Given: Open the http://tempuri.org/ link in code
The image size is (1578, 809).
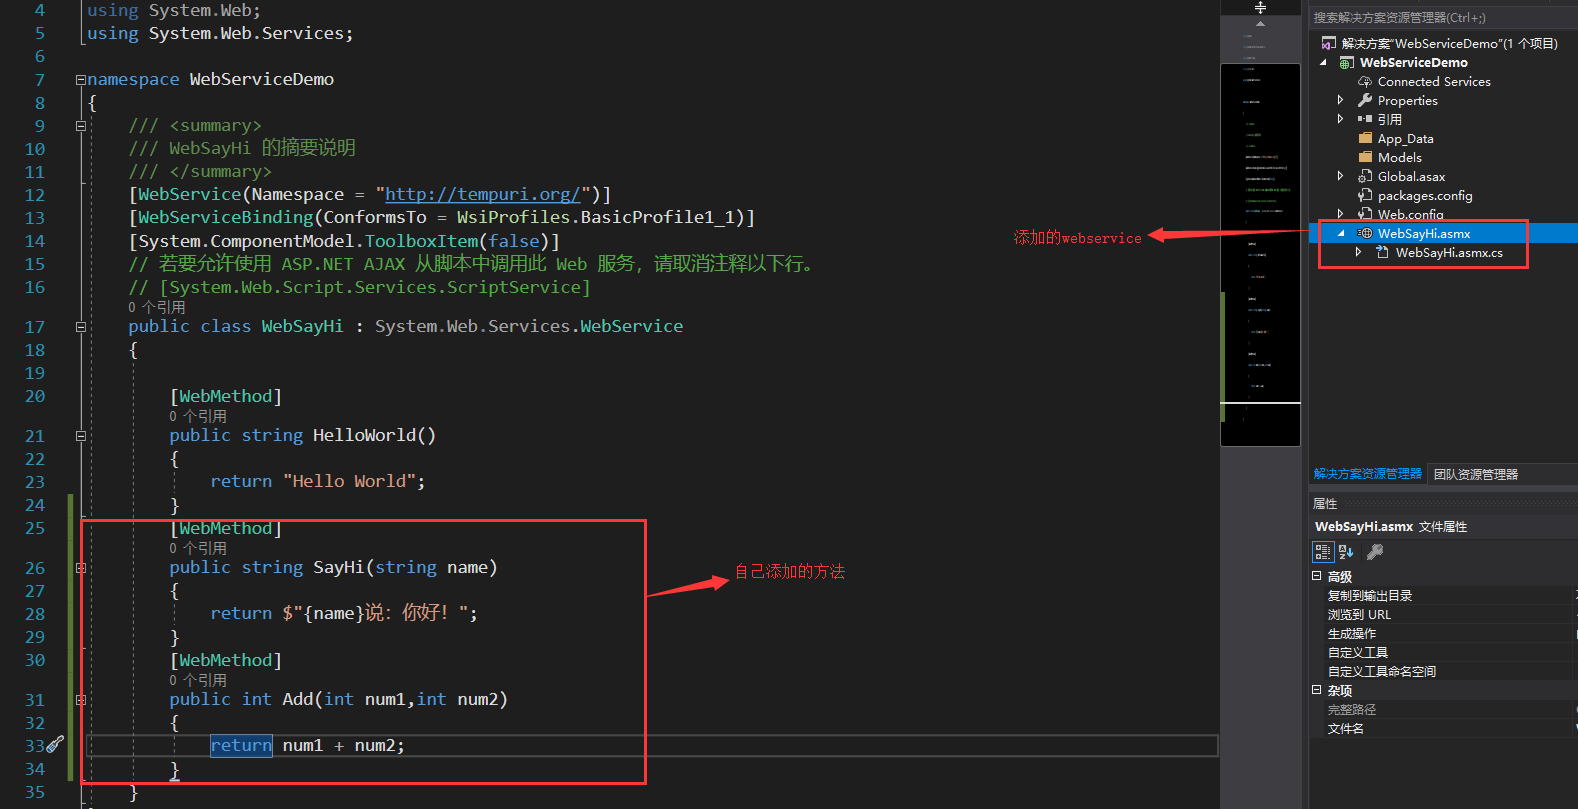Looking at the screenshot, I should [x=482, y=194].
